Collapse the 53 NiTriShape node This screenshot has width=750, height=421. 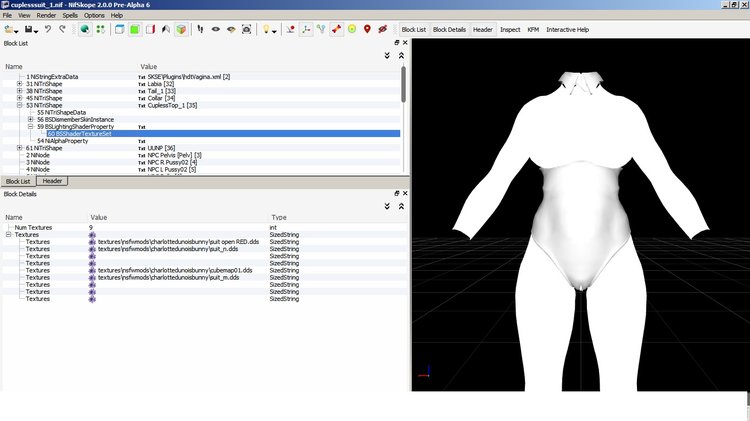(20, 105)
